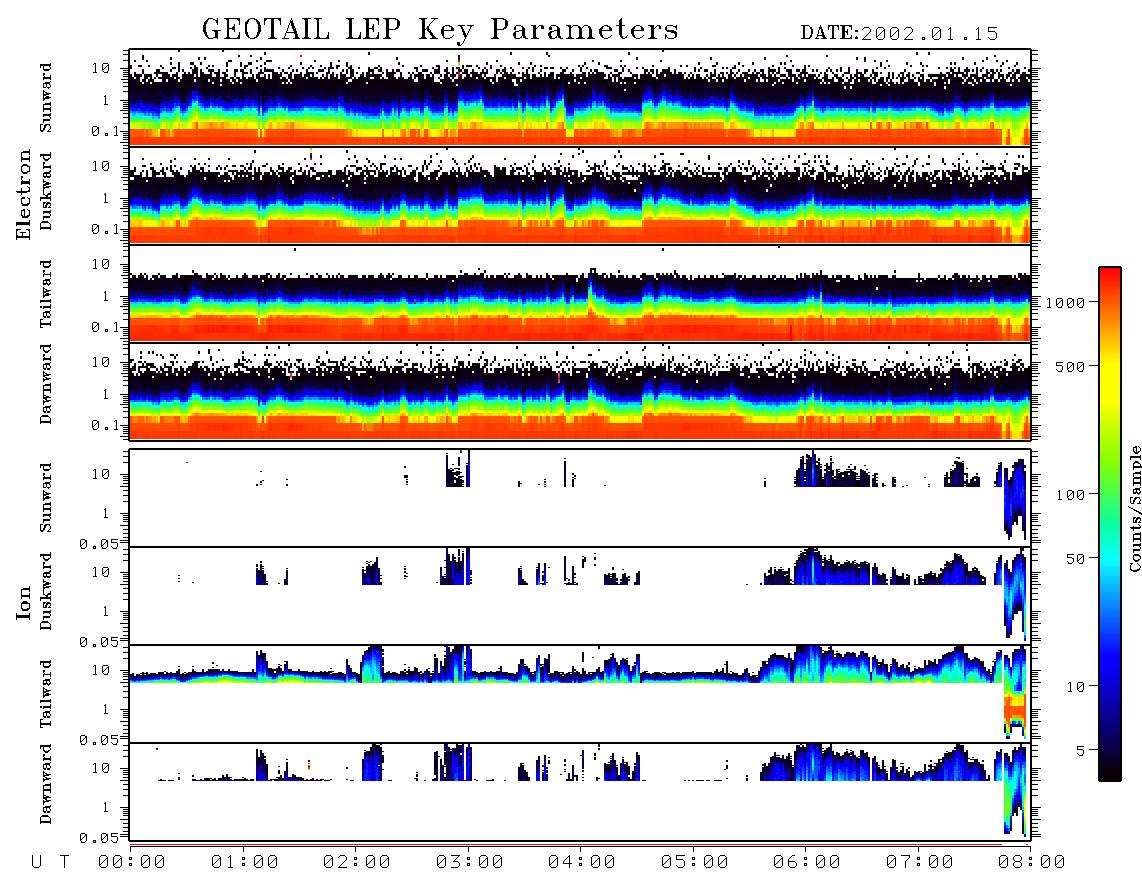Click the 1000 colorbar tick value
The image size is (1142, 880).
point(1065,302)
